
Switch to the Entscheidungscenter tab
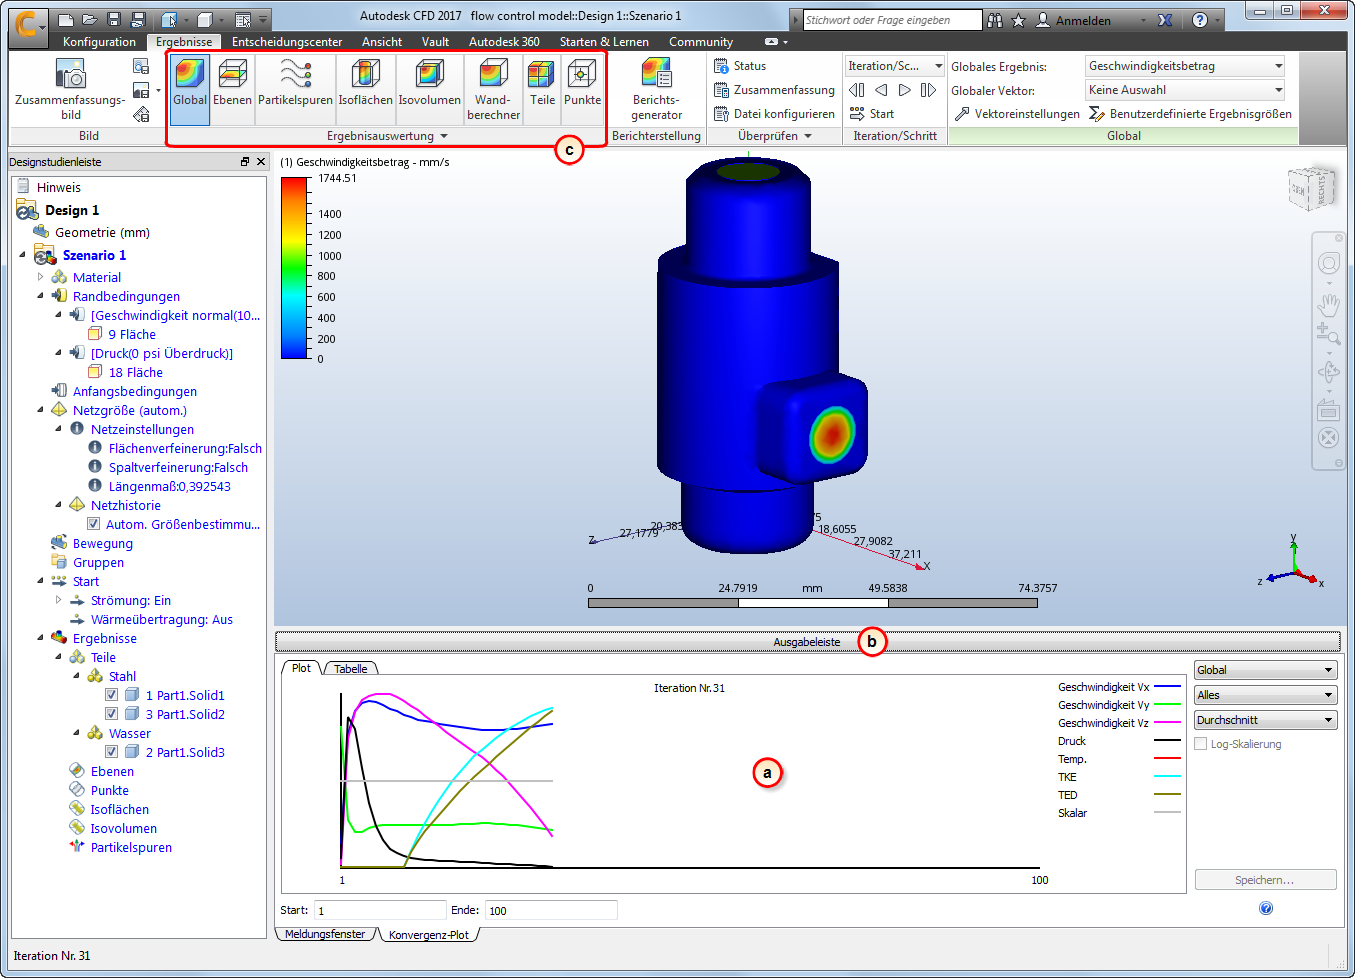[x=287, y=42]
